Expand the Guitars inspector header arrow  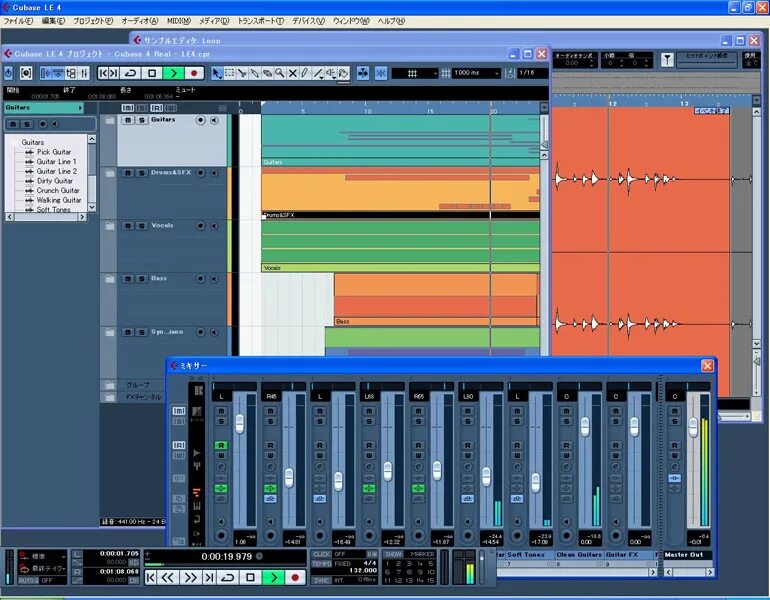80,108
